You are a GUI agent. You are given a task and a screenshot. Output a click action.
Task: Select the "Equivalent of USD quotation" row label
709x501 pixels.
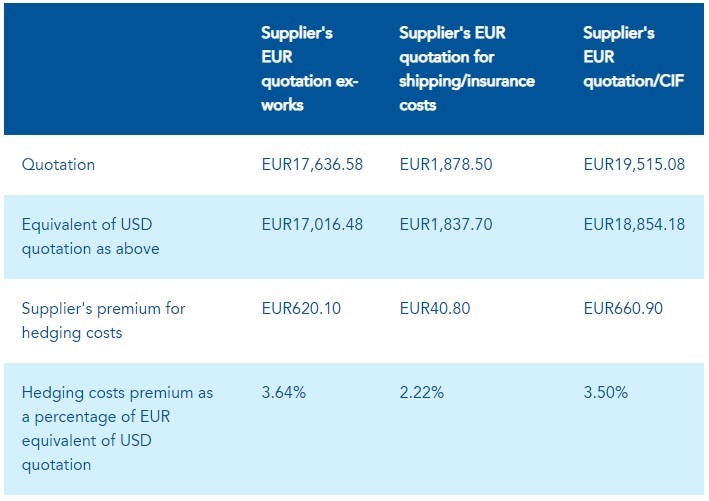pos(90,236)
